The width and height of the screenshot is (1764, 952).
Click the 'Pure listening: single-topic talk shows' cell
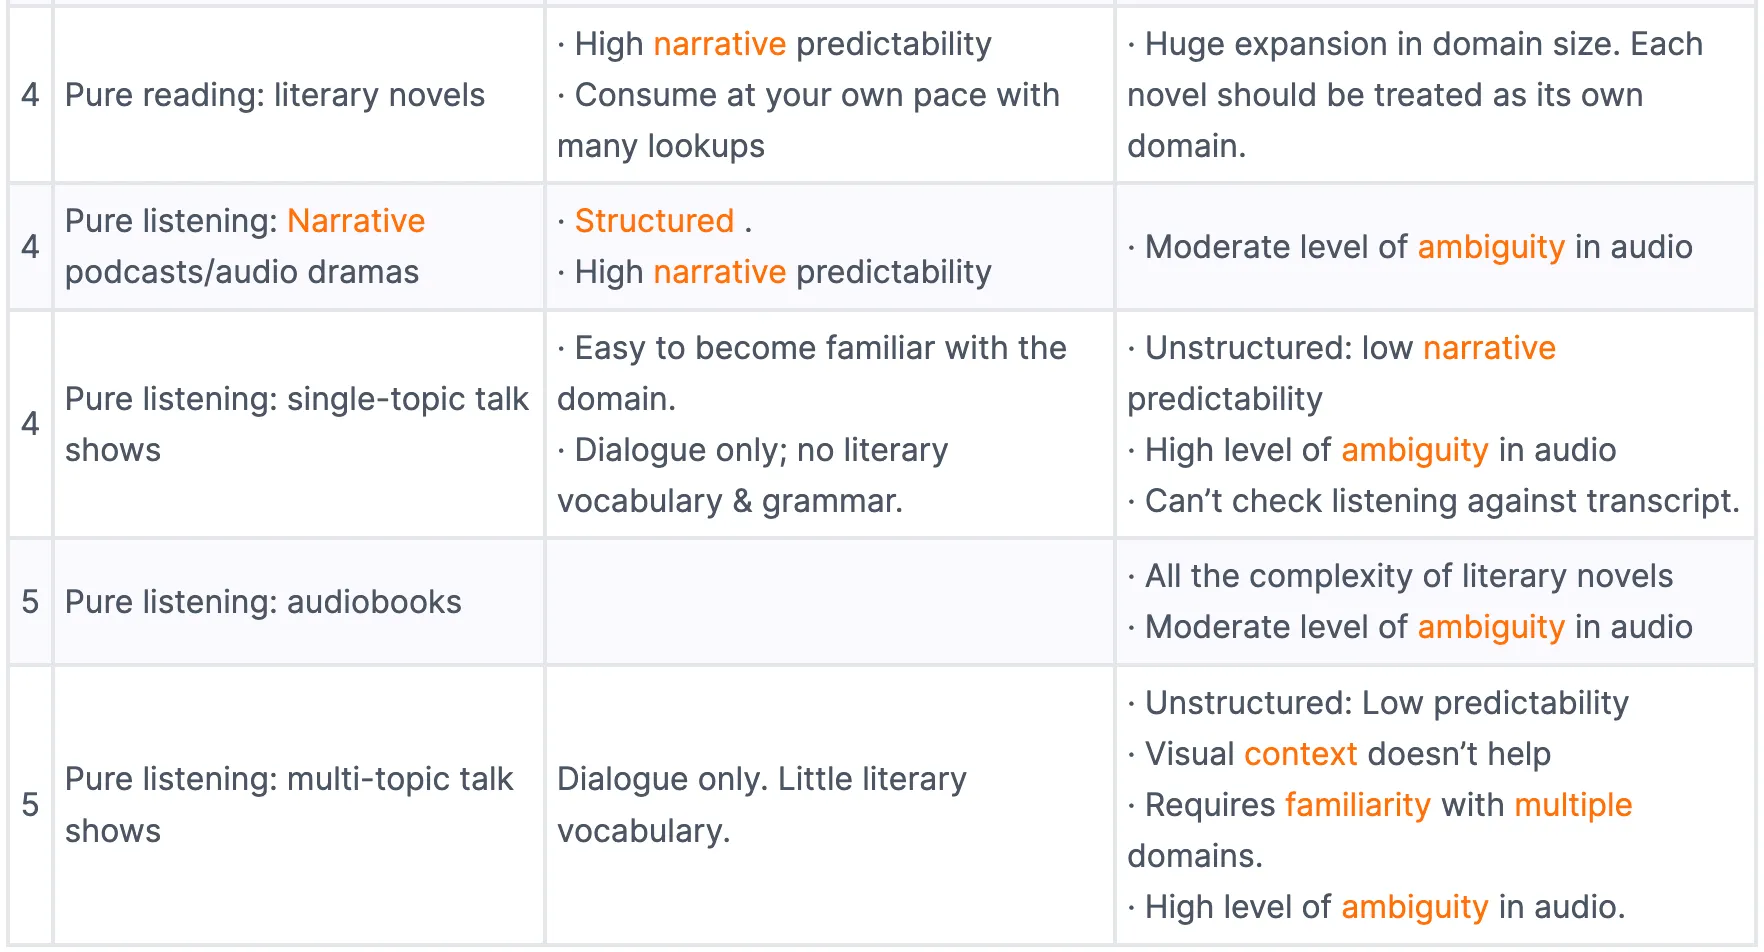(299, 424)
